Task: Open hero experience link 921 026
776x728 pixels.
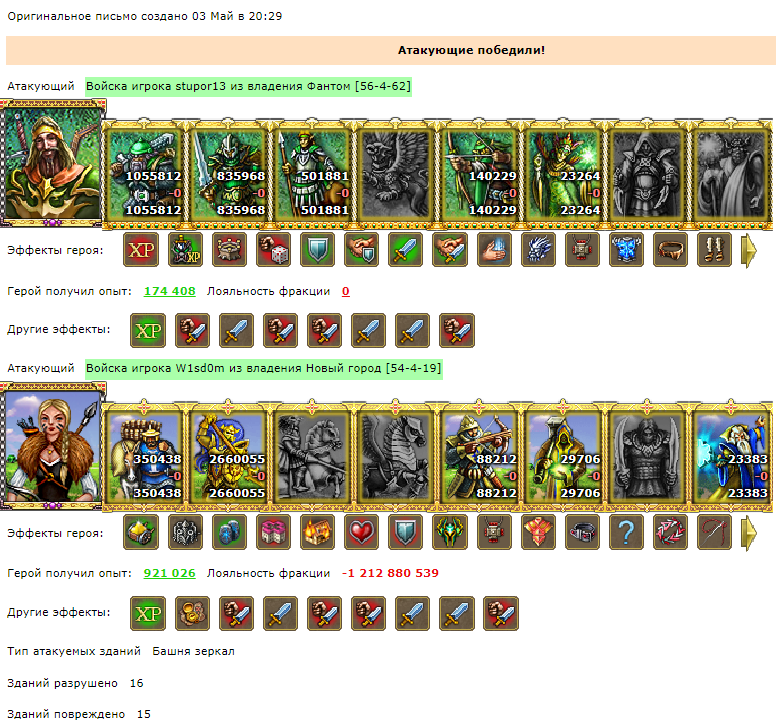Action: pos(170,573)
